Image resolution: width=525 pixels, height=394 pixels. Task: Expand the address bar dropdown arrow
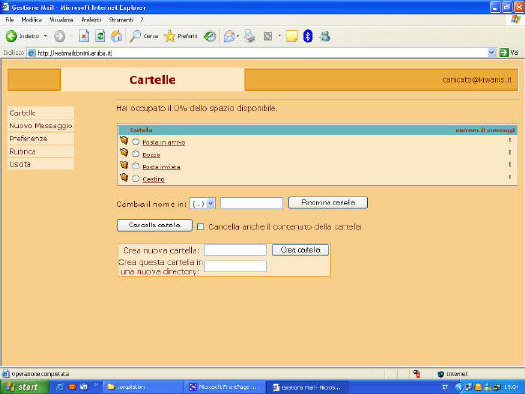[x=492, y=53]
